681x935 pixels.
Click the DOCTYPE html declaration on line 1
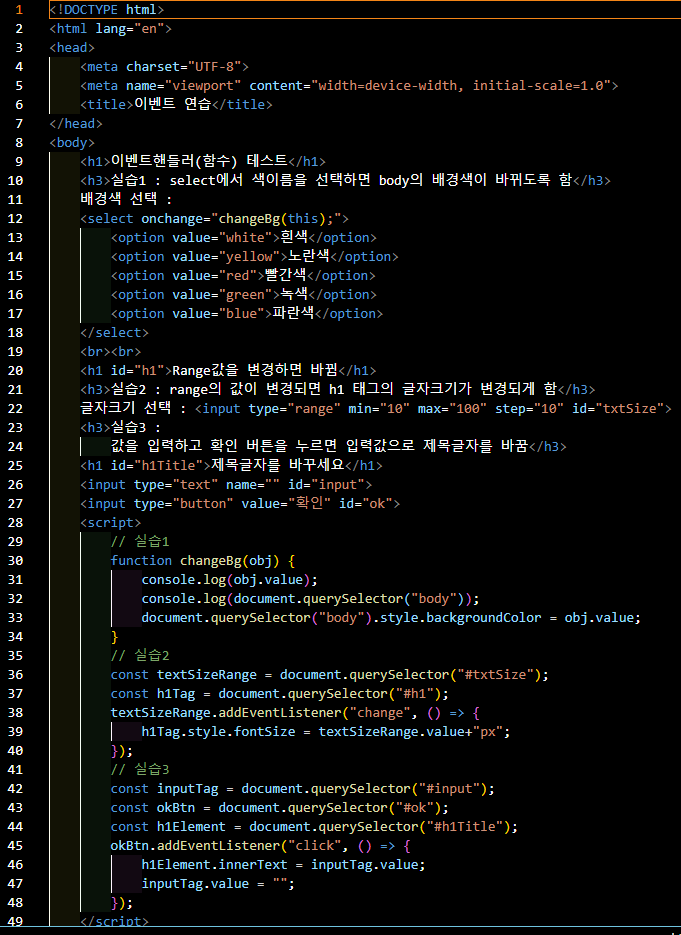tap(107, 10)
